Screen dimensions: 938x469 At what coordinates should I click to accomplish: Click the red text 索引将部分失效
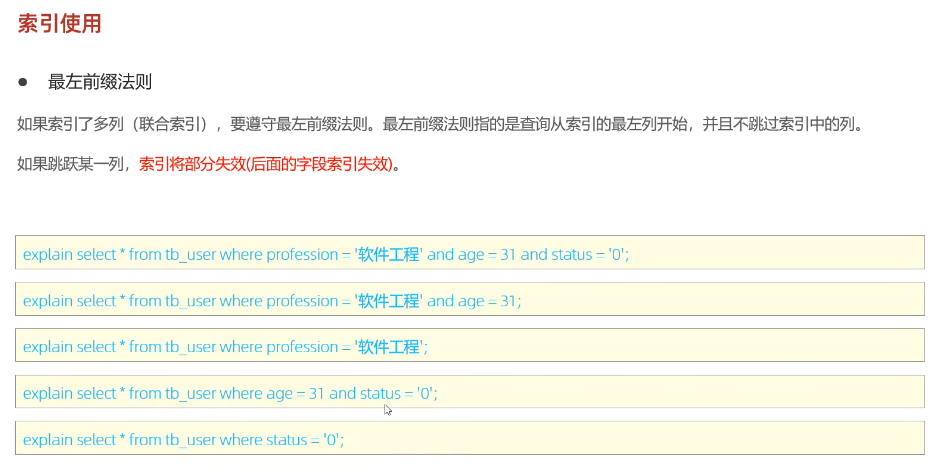(266, 164)
